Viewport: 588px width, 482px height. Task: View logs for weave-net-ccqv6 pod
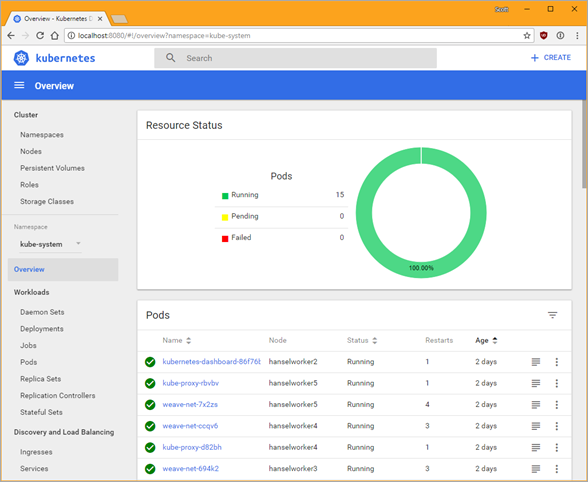point(536,426)
